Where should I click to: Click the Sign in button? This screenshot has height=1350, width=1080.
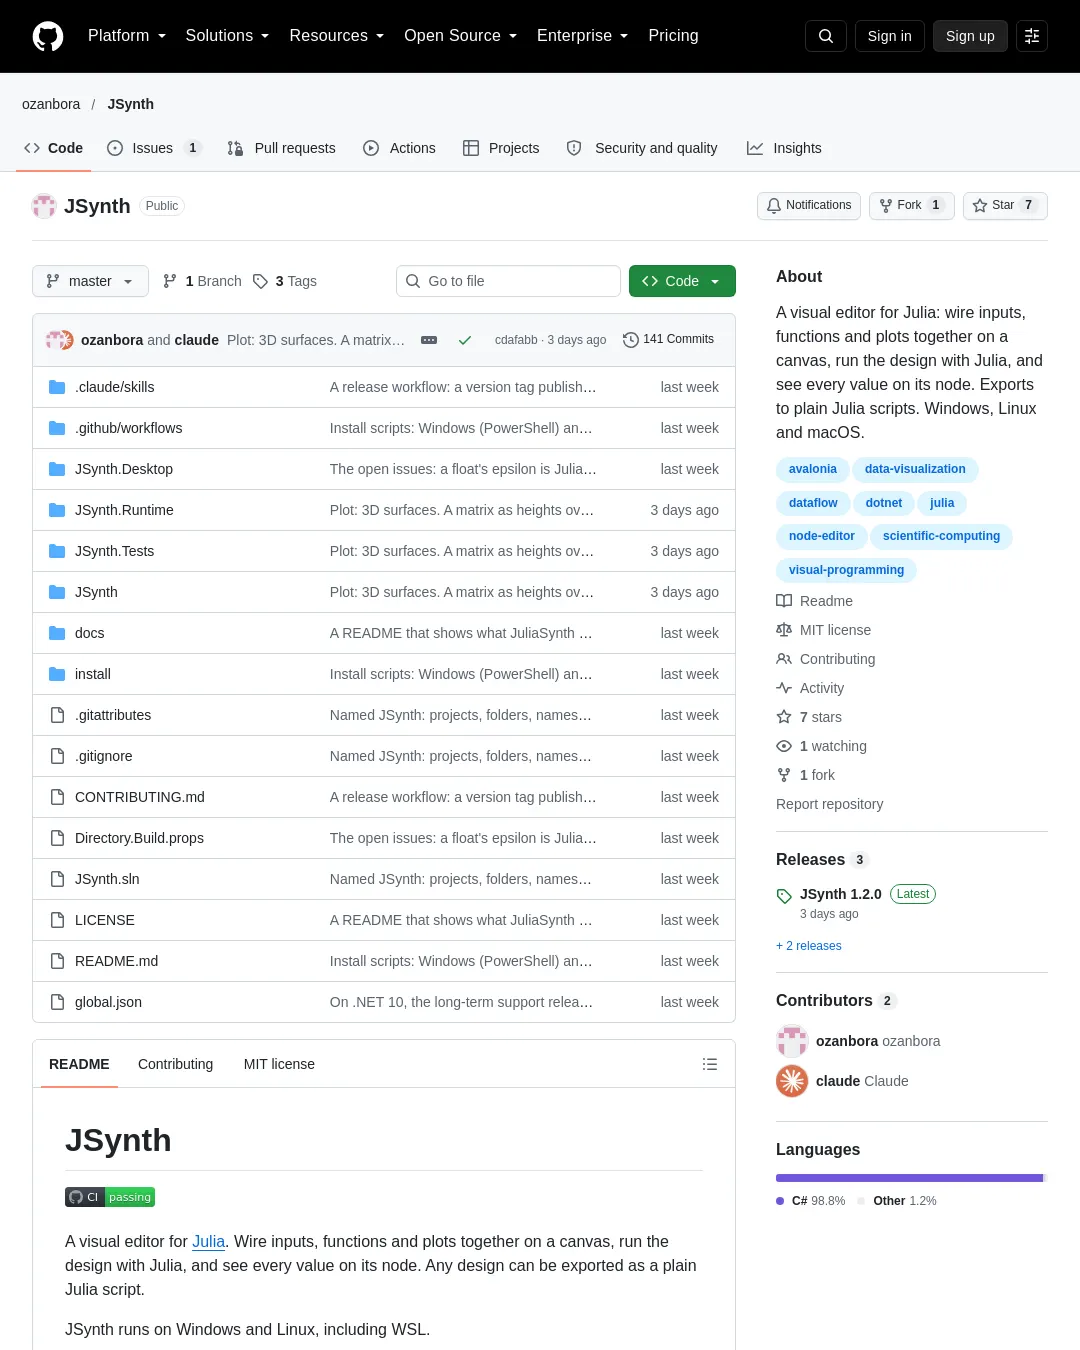pyautogui.click(x=890, y=36)
